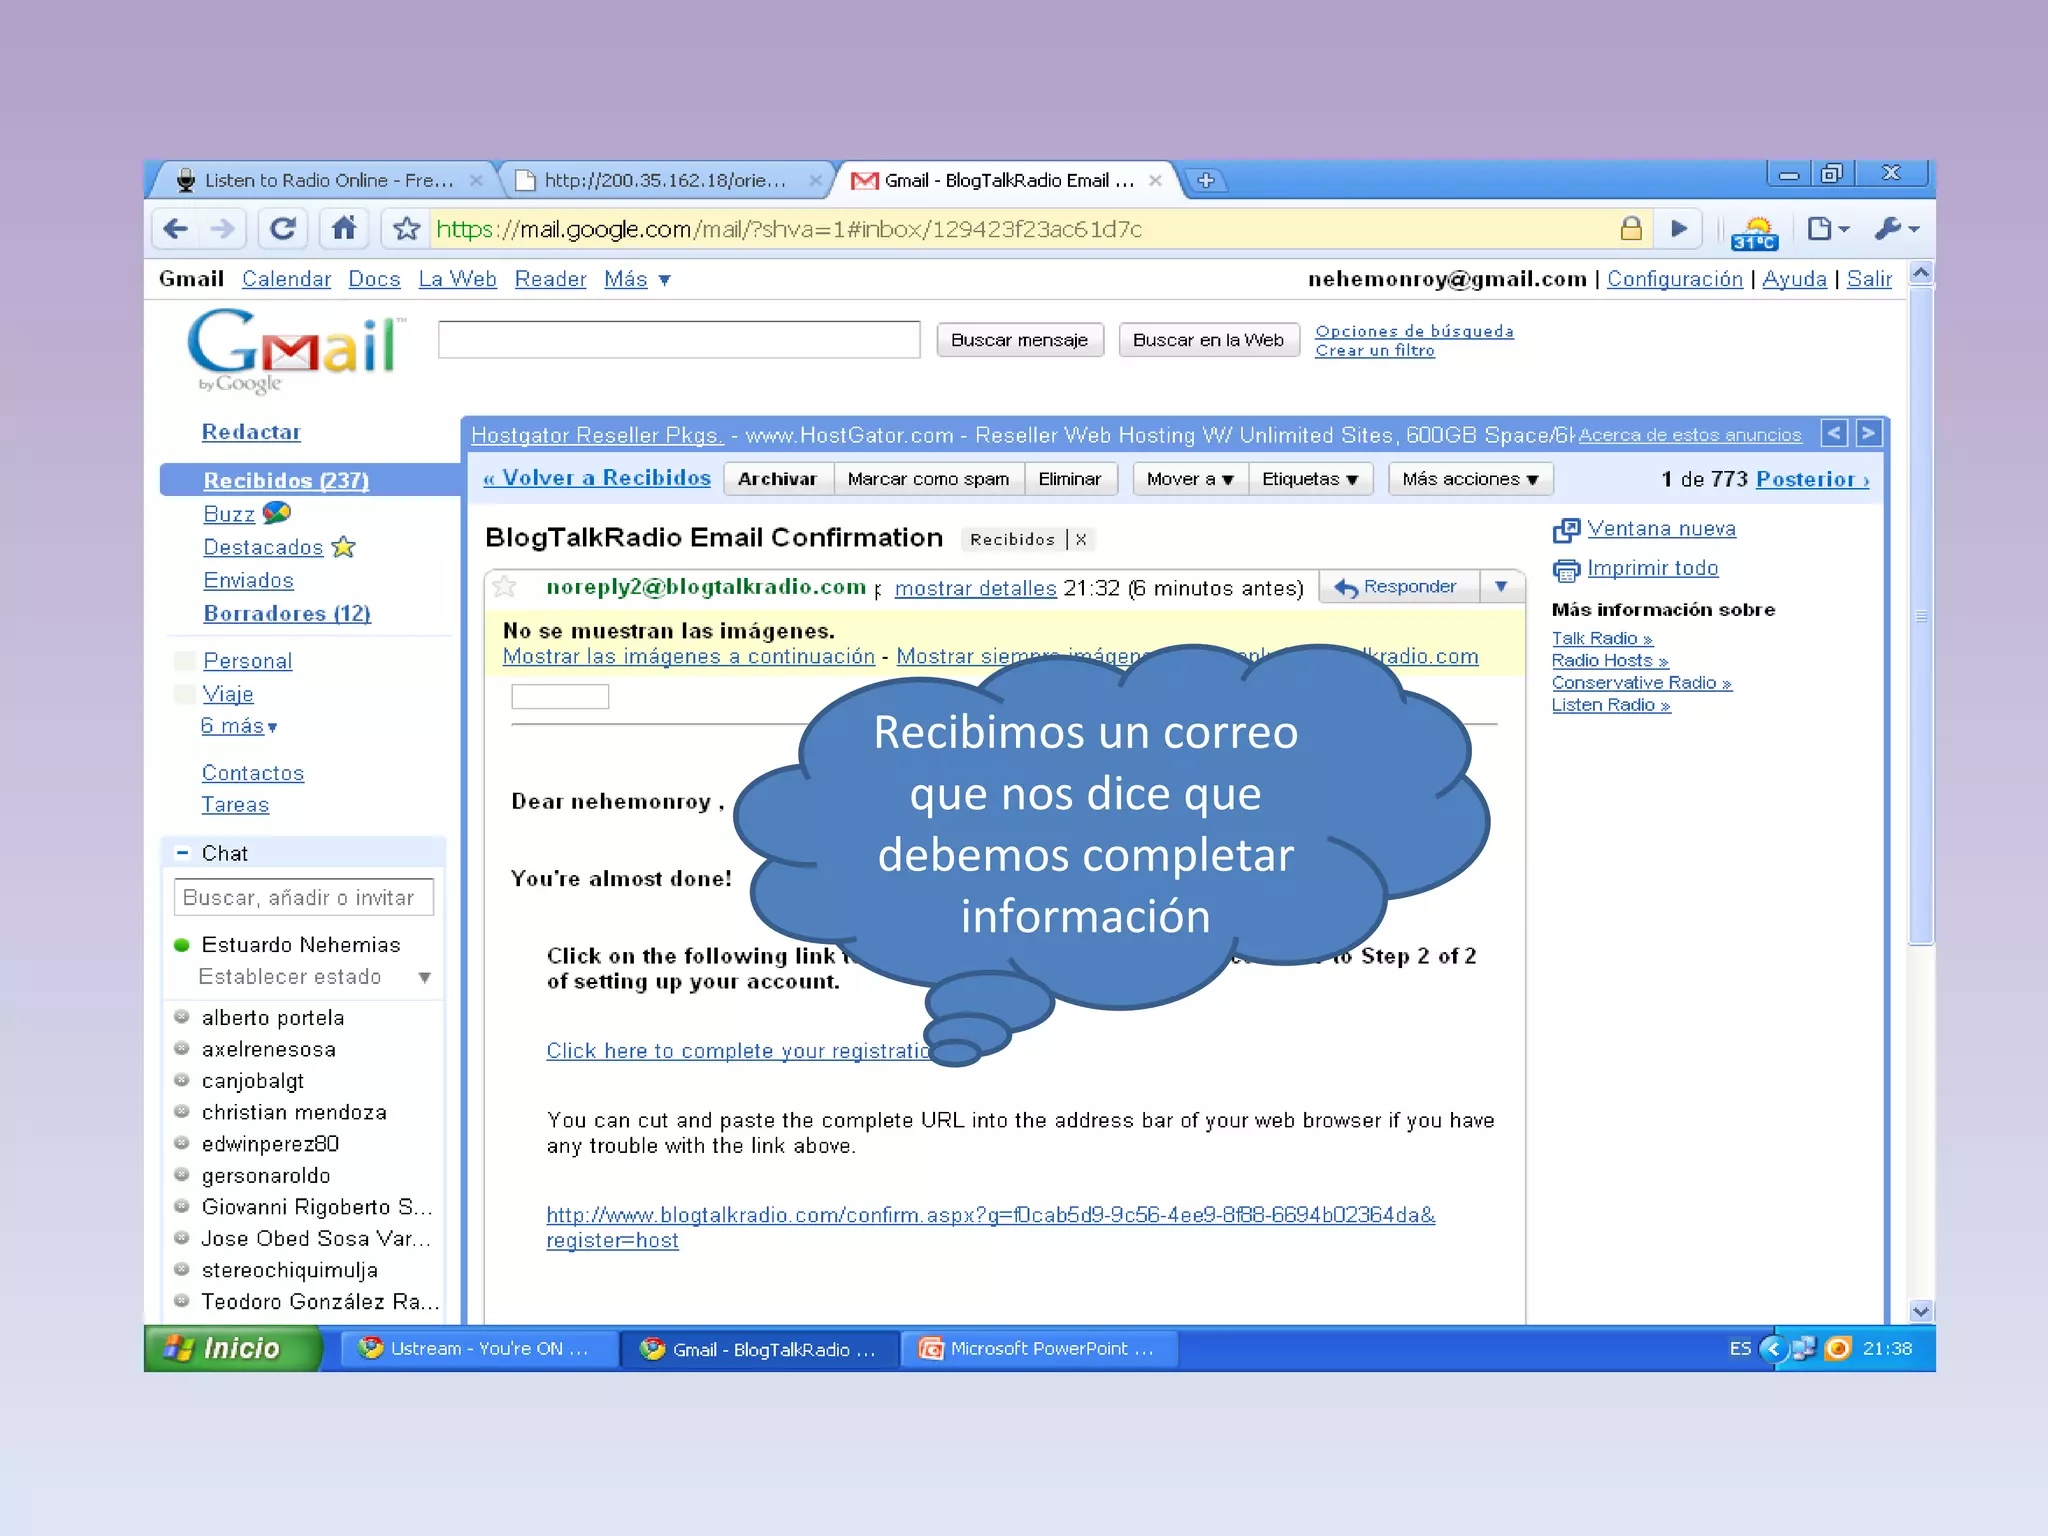Image resolution: width=2048 pixels, height=1536 pixels.
Task: Open the Mover a dropdown
Action: (1190, 479)
